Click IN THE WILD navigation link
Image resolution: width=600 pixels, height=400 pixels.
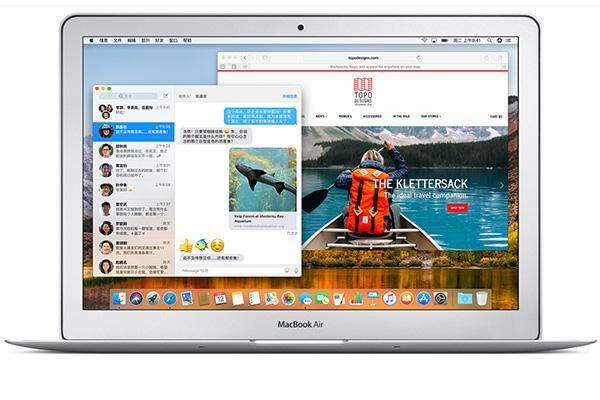tap(401, 116)
